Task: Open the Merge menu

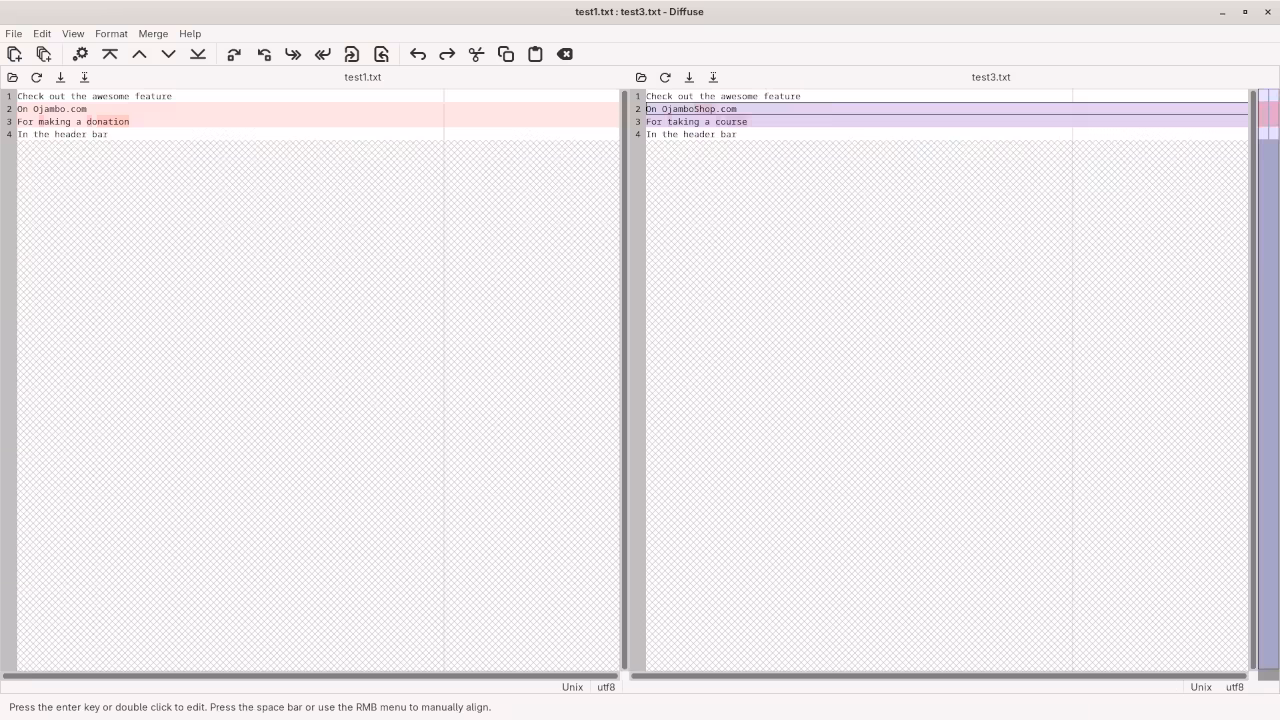Action: pyautogui.click(x=153, y=34)
